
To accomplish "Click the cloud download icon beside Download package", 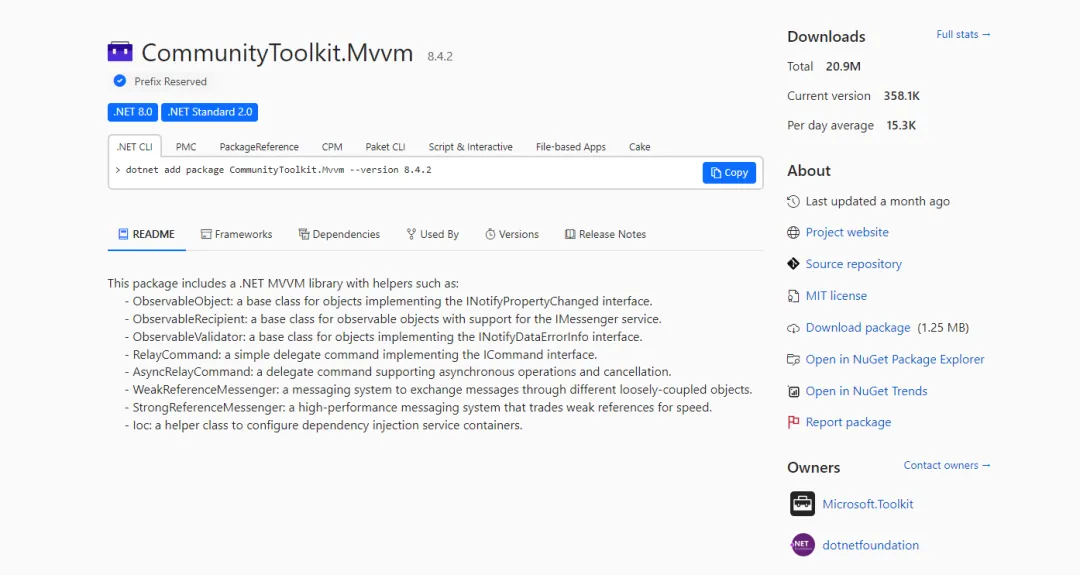I will coord(793,328).
